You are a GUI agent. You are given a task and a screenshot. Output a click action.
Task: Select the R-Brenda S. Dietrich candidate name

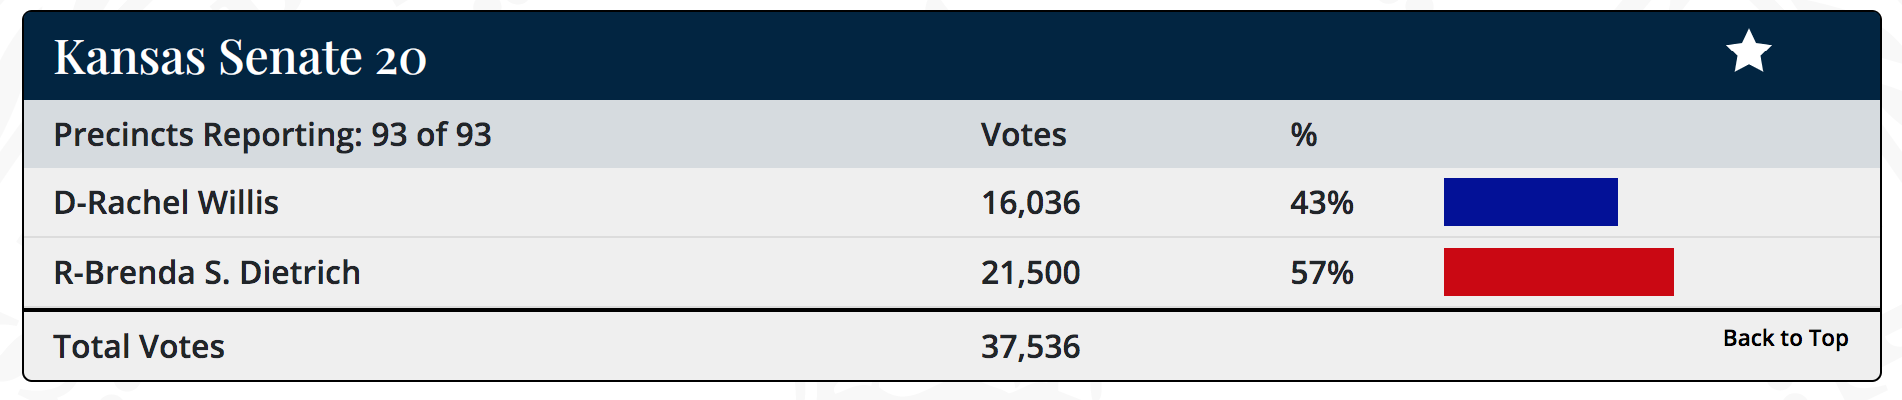[207, 272]
